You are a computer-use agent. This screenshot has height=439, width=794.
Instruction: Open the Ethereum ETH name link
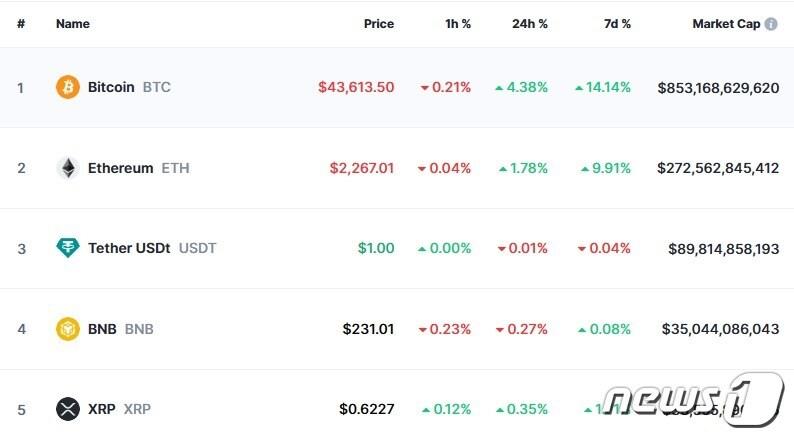point(120,168)
